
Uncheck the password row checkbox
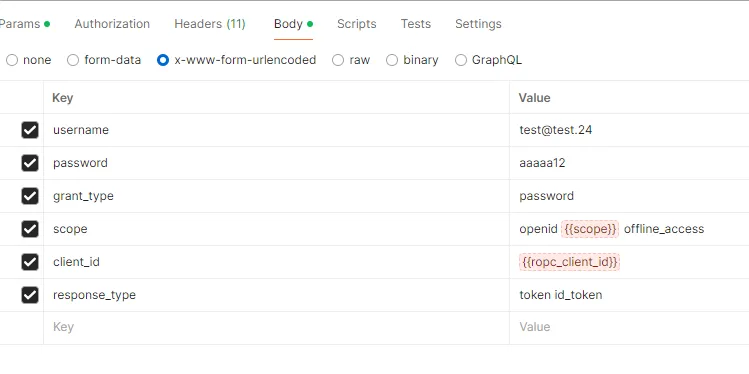30,163
